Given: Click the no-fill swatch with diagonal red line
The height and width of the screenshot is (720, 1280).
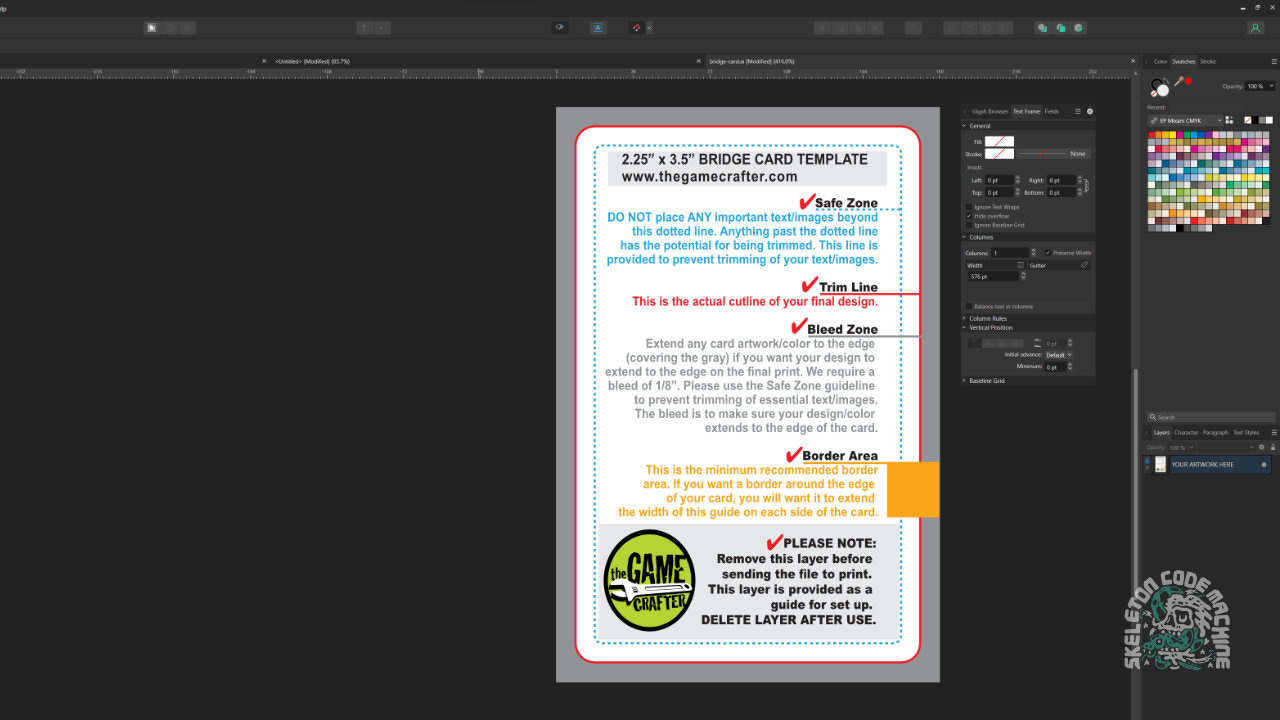Looking at the screenshot, I should click(x=1248, y=120).
